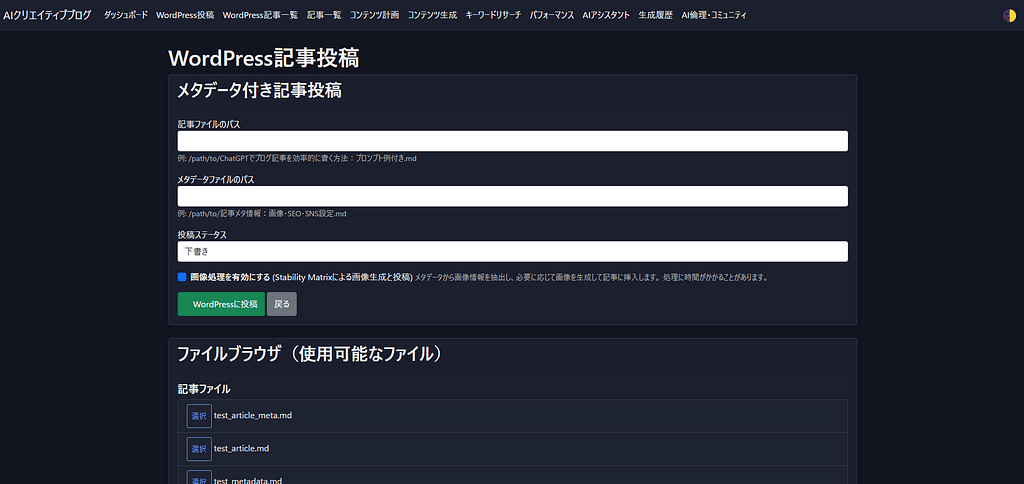Screen dimensions: 1024x484
Task: Open the コンテンツ計画 menu item
Action: point(374,15)
